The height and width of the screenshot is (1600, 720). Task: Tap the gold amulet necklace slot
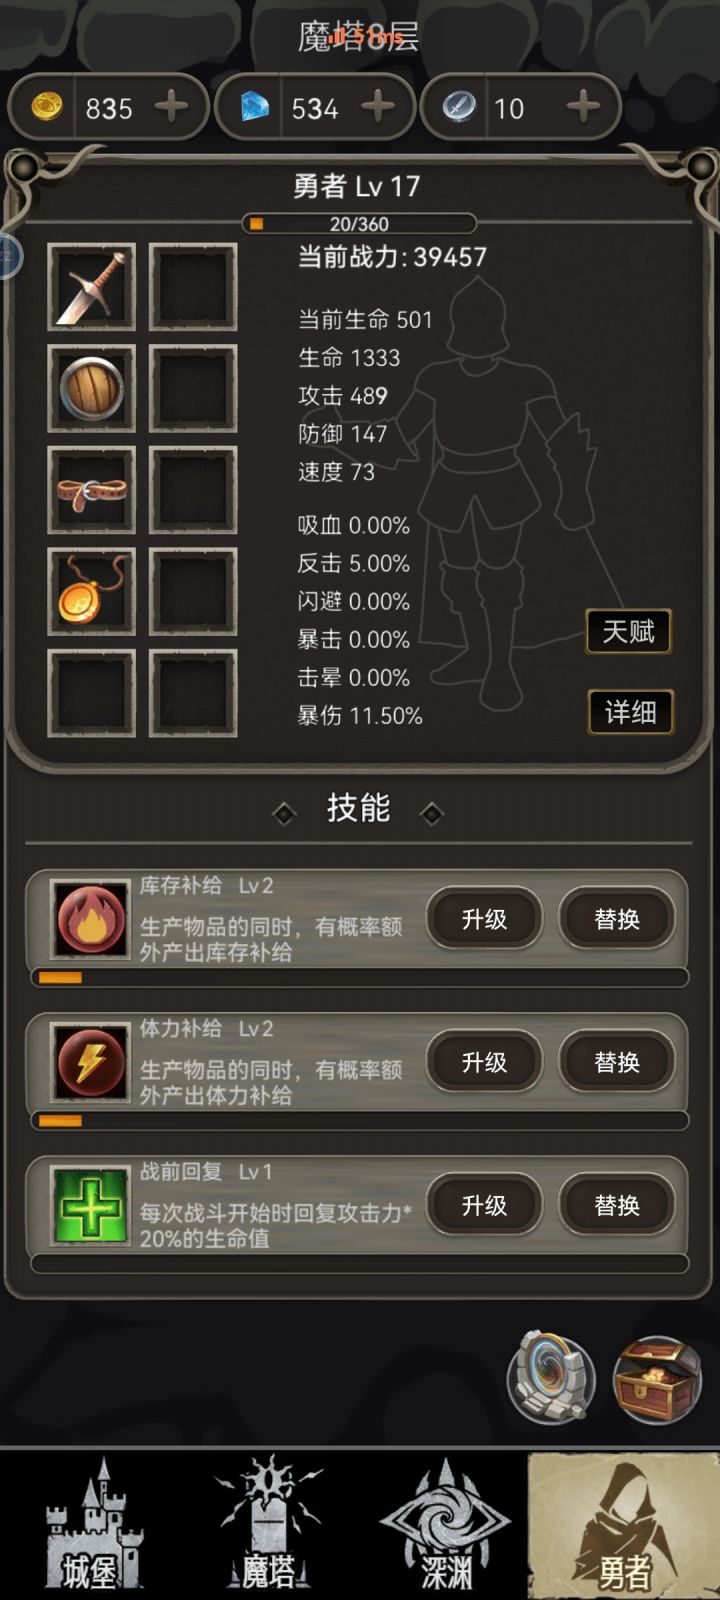pyautogui.click(x=92, y=591)
